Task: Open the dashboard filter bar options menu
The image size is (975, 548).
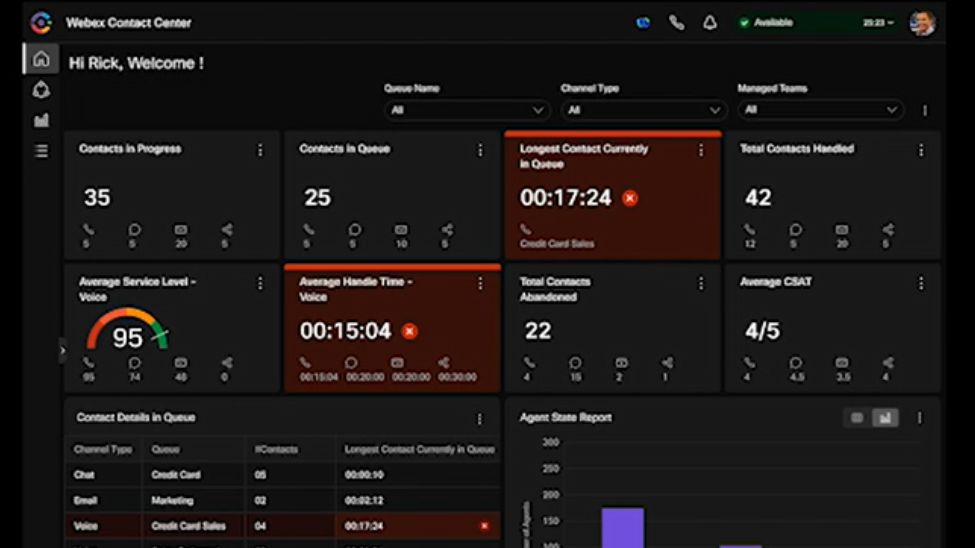Action: click(925, 110)
